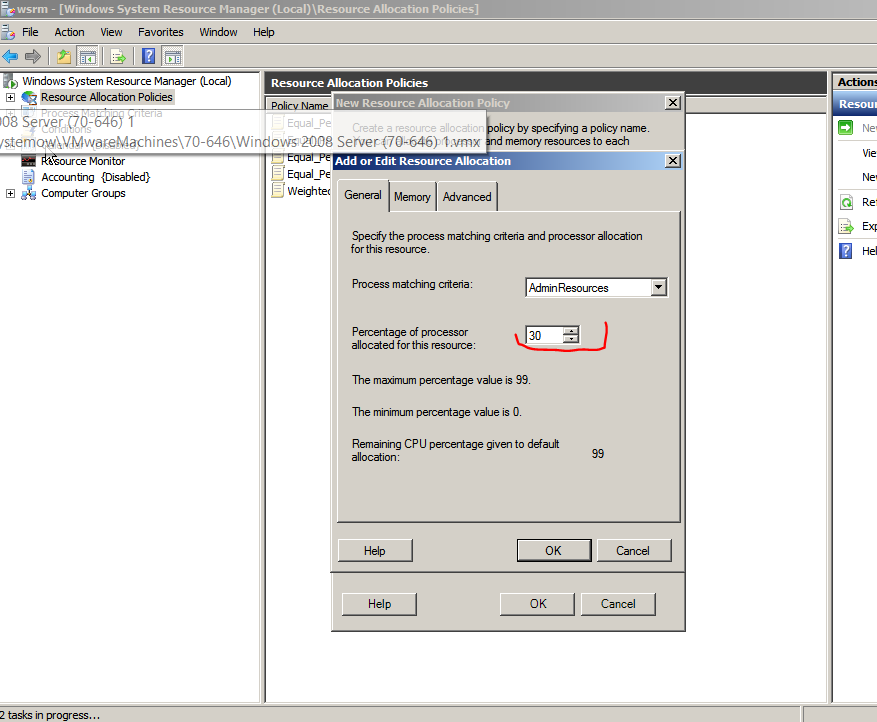
Task: Toggle the Show/Hide Action Pane icon
Action: click(x=172, y=56)
